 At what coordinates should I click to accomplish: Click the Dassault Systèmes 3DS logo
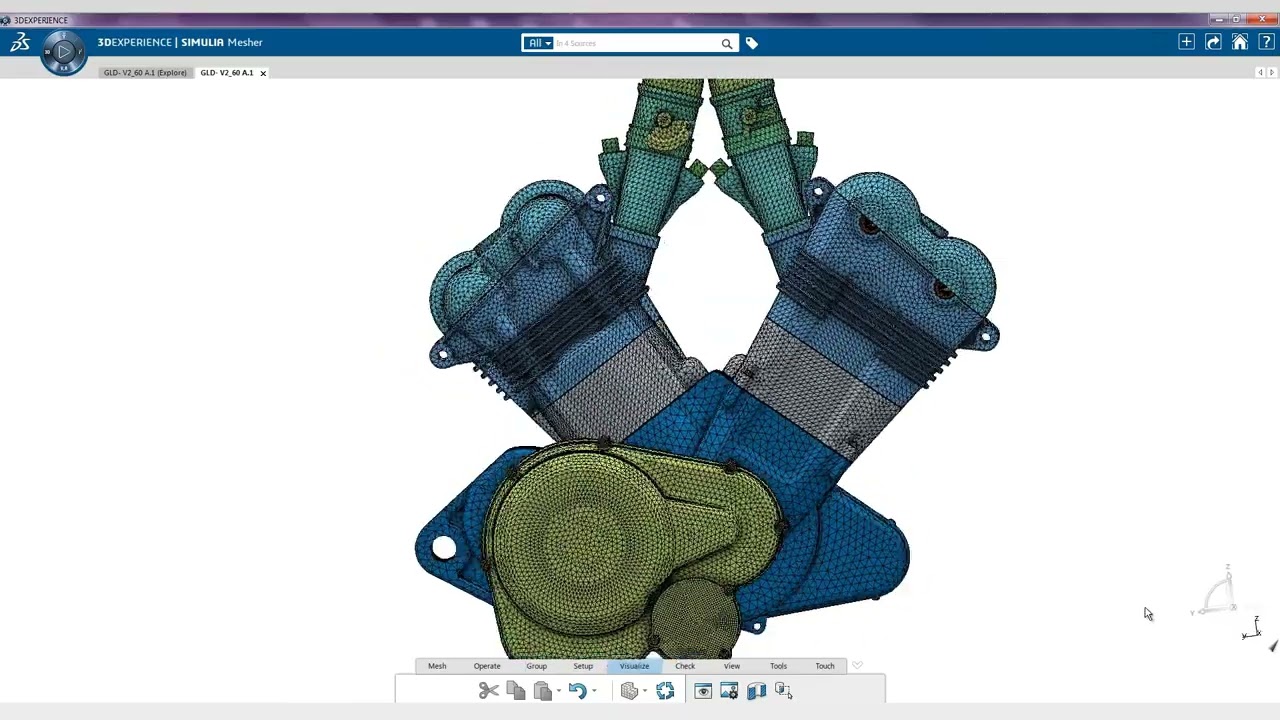point(20,42)
